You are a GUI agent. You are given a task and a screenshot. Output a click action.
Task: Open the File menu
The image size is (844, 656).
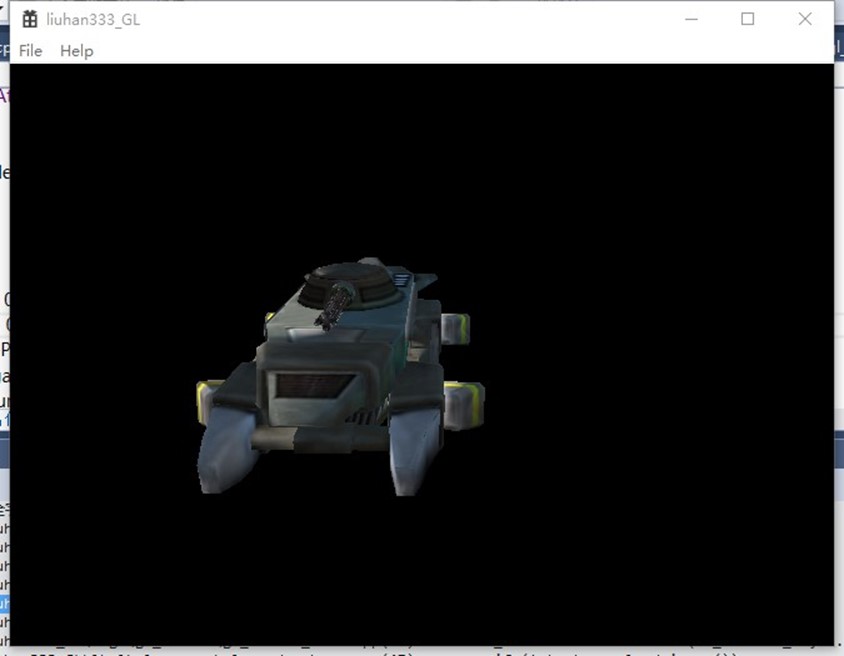point(30,51)
